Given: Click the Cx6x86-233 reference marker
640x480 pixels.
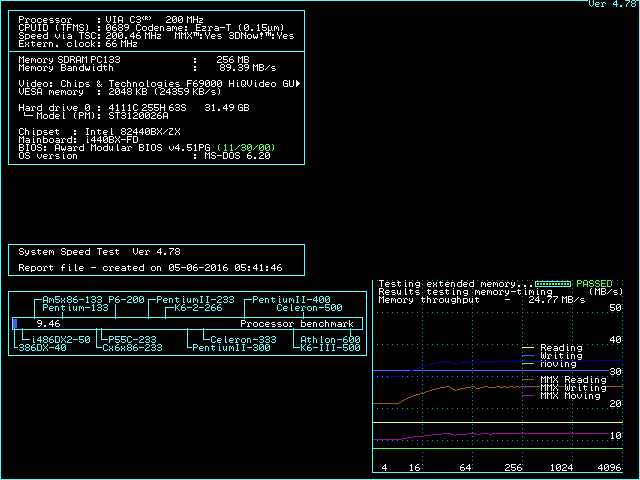Looking at the screenshot, I should (x=132, y=348).
